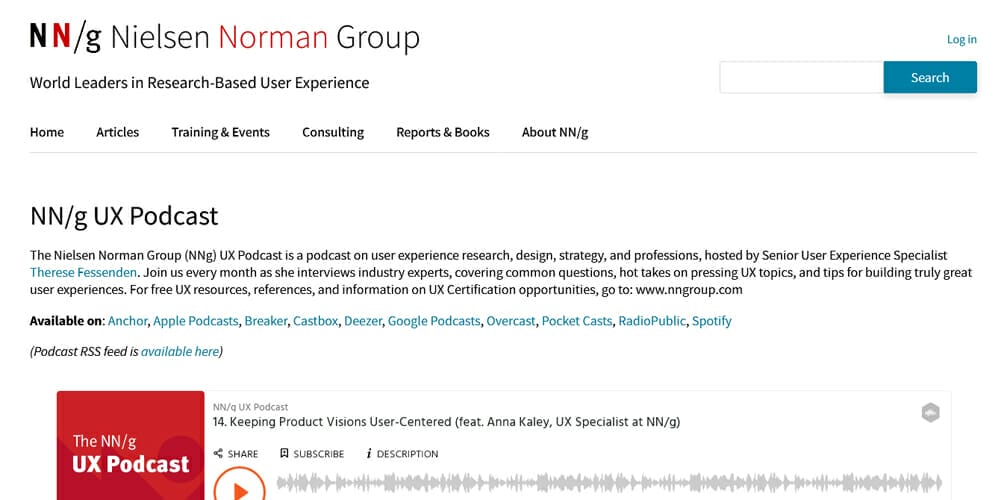1000x500 pixels.
Task: Open About NN/g navigation item
Action: point(555,132)
